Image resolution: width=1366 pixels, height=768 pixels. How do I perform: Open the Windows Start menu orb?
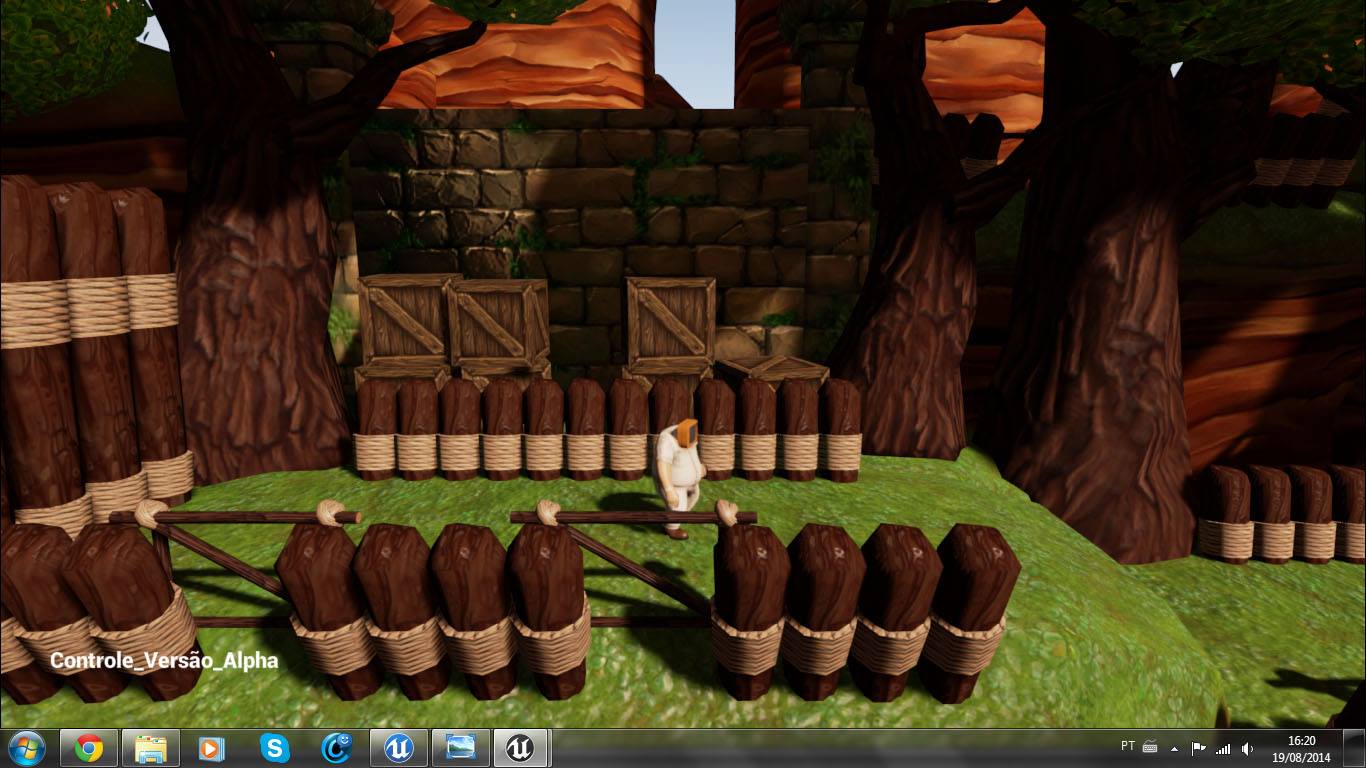pos(26,748)
